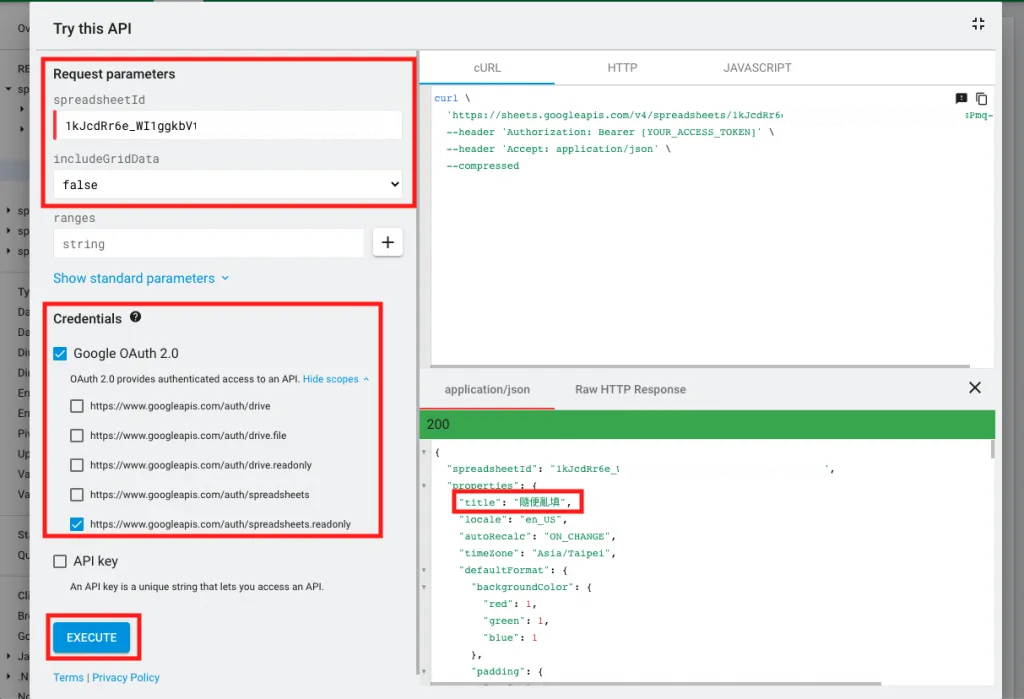Viewport: 1024px width, 699px height.
Task: Toggle the Google OAuth 2.0 checkbox
Action: point(60,353)
